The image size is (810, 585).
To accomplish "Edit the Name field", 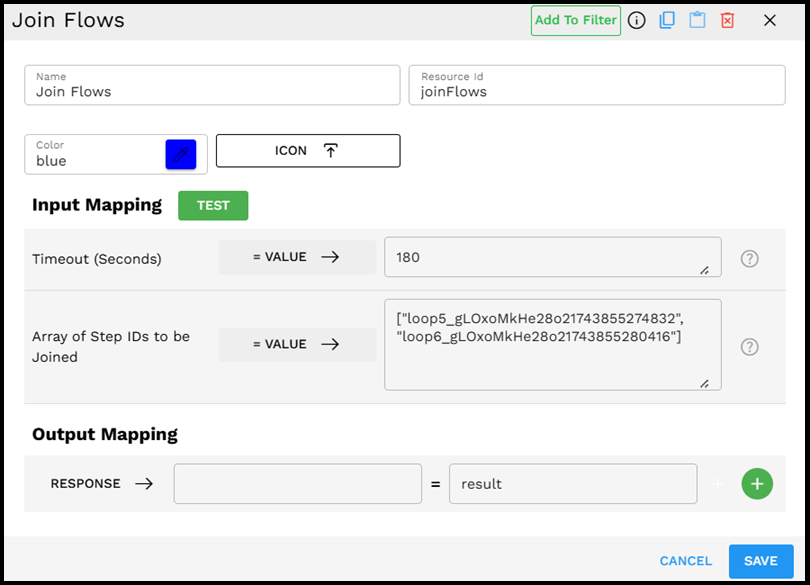I will coord(212,85).
